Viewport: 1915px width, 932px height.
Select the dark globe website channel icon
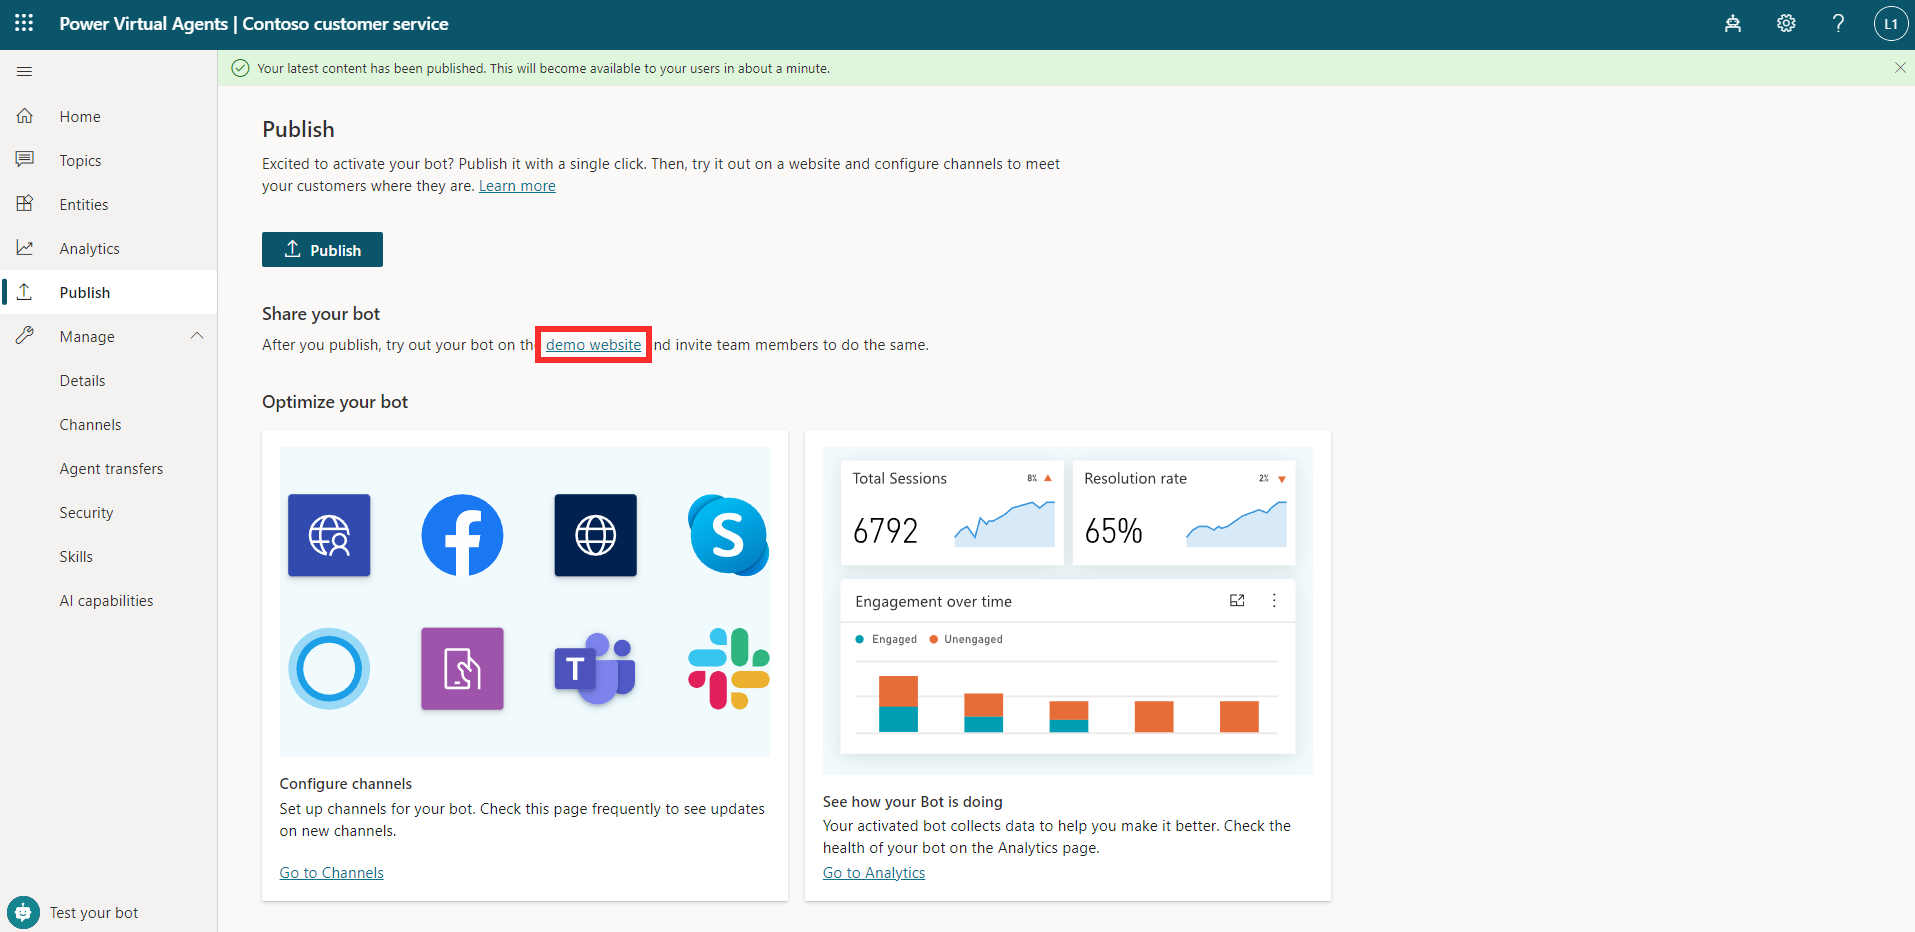pos(595,535)
